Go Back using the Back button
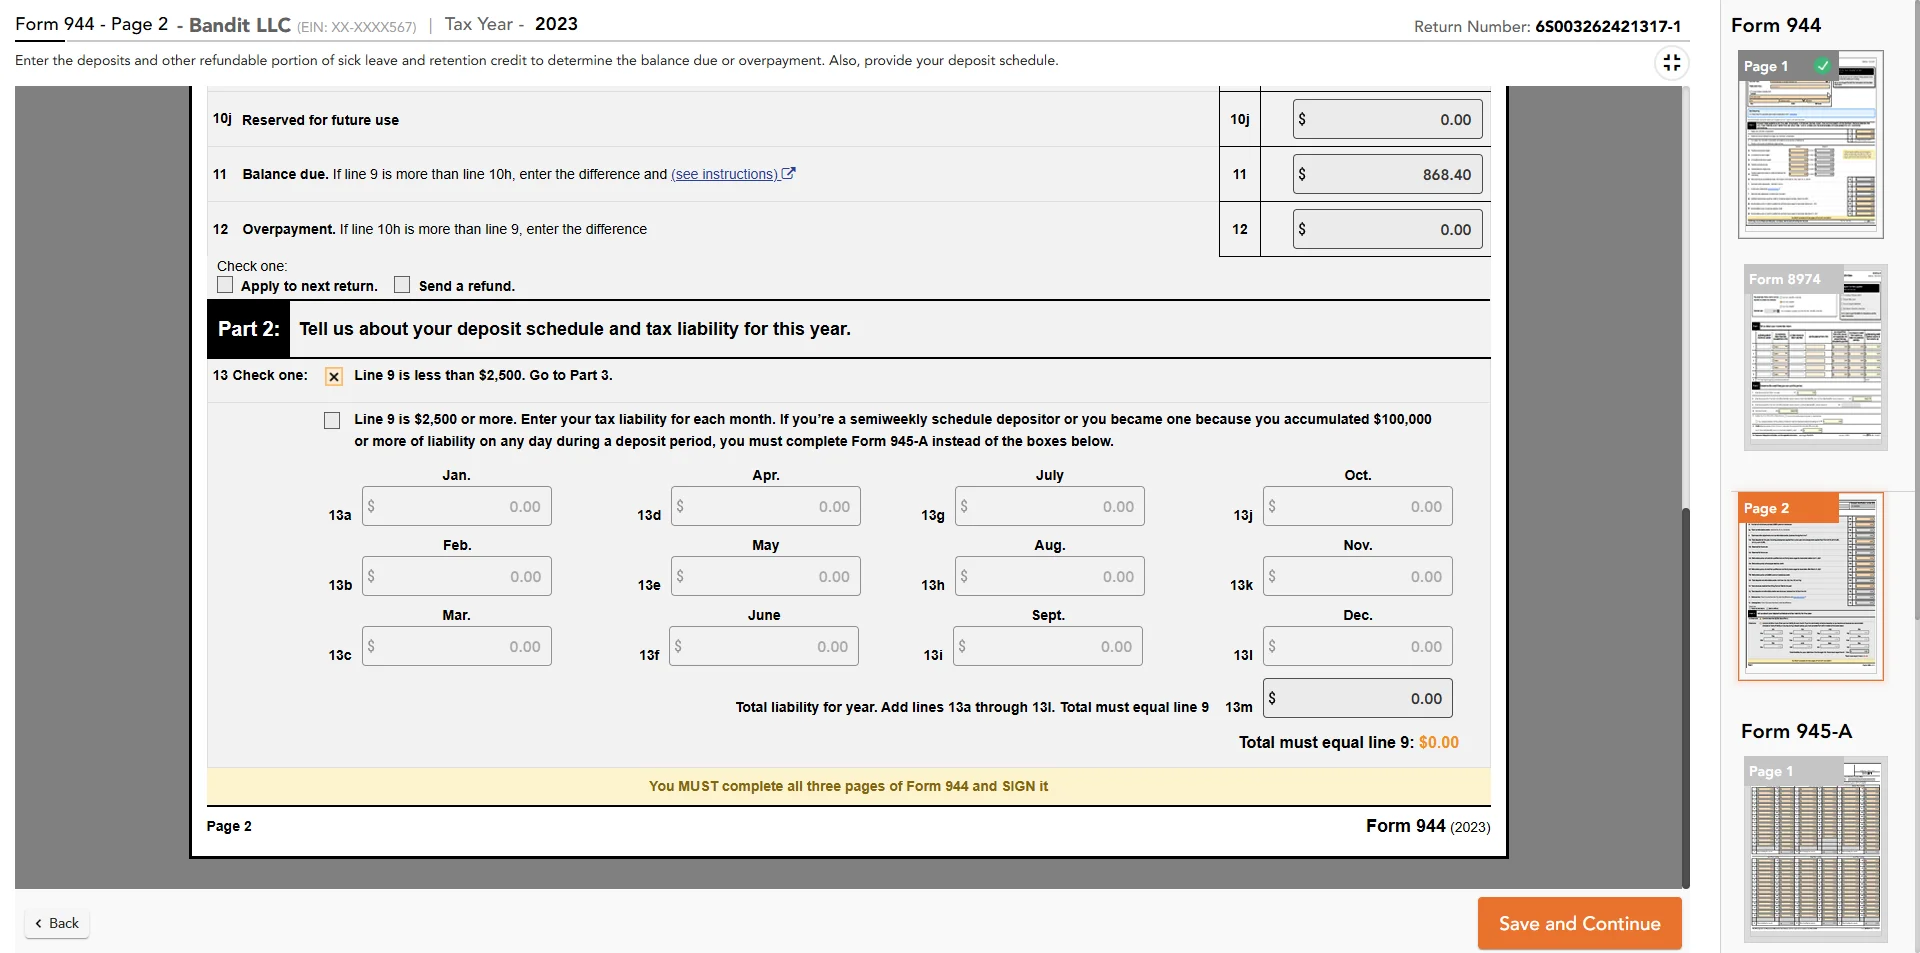Image resolution: width=1920 pixels, height=953 pixels. (x=57, y=923)
